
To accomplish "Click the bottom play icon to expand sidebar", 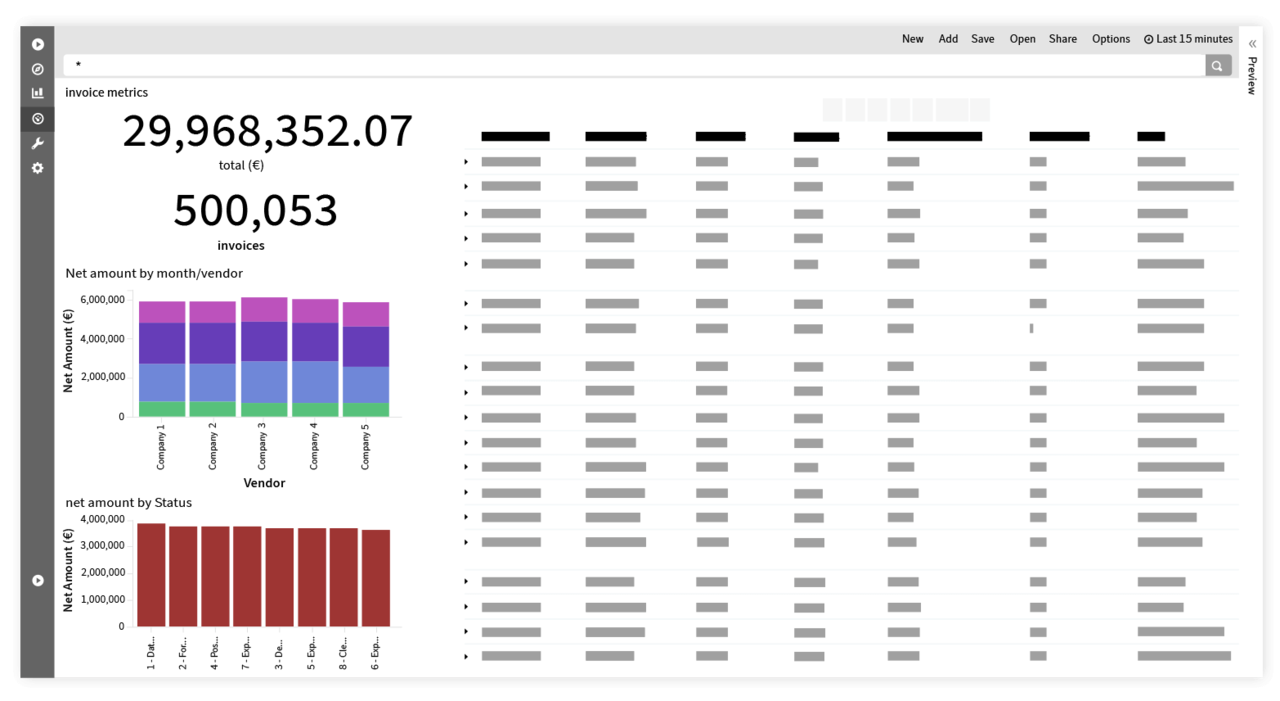I will [38, 580].
